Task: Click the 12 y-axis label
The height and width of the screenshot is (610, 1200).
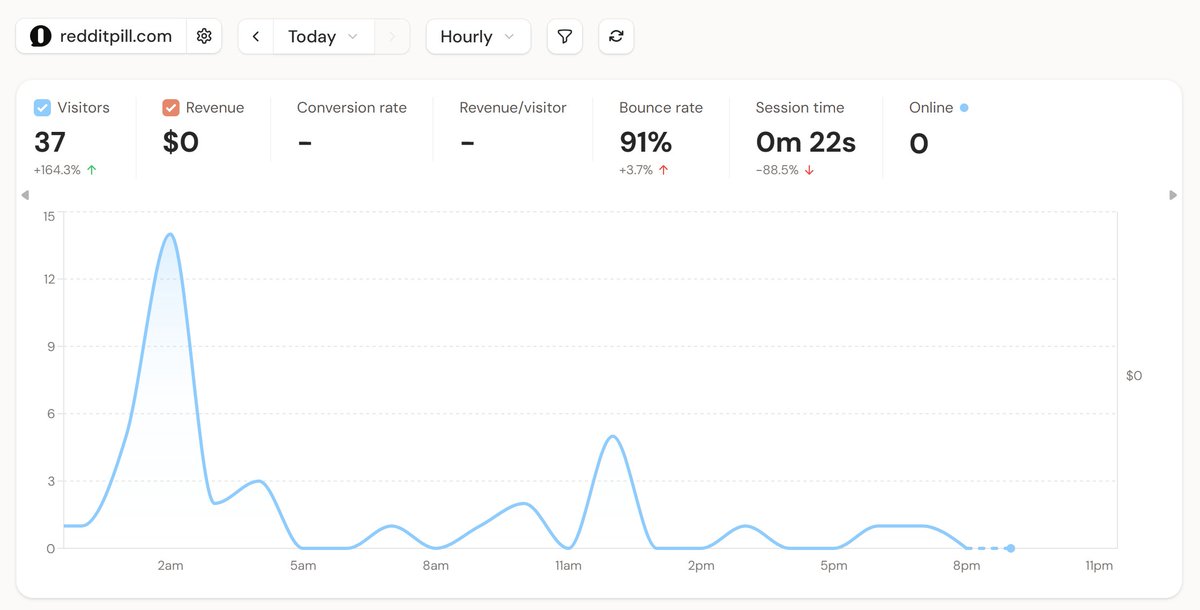Action: click(48, 279)
